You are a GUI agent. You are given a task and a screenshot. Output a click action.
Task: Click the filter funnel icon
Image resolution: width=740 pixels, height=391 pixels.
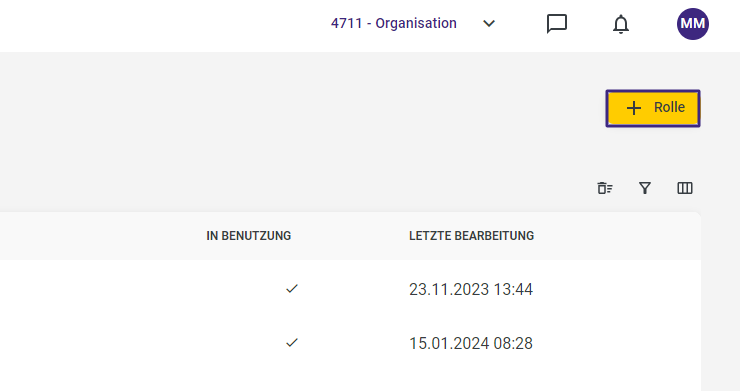pos(645,188)
